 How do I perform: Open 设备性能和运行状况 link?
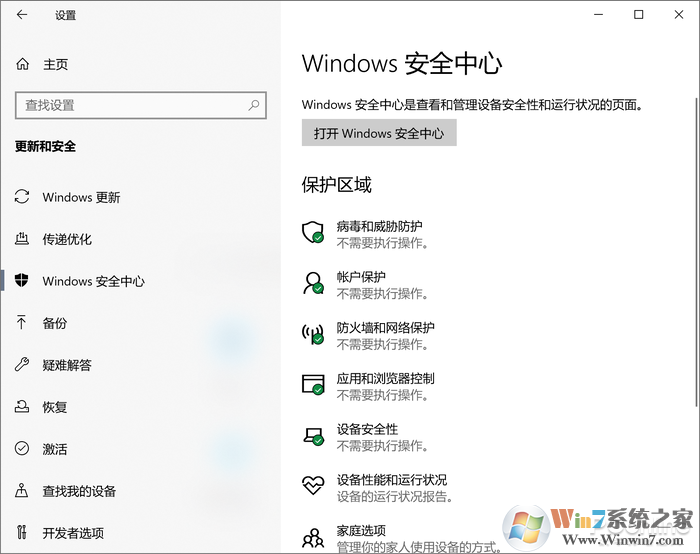[392, 480]
